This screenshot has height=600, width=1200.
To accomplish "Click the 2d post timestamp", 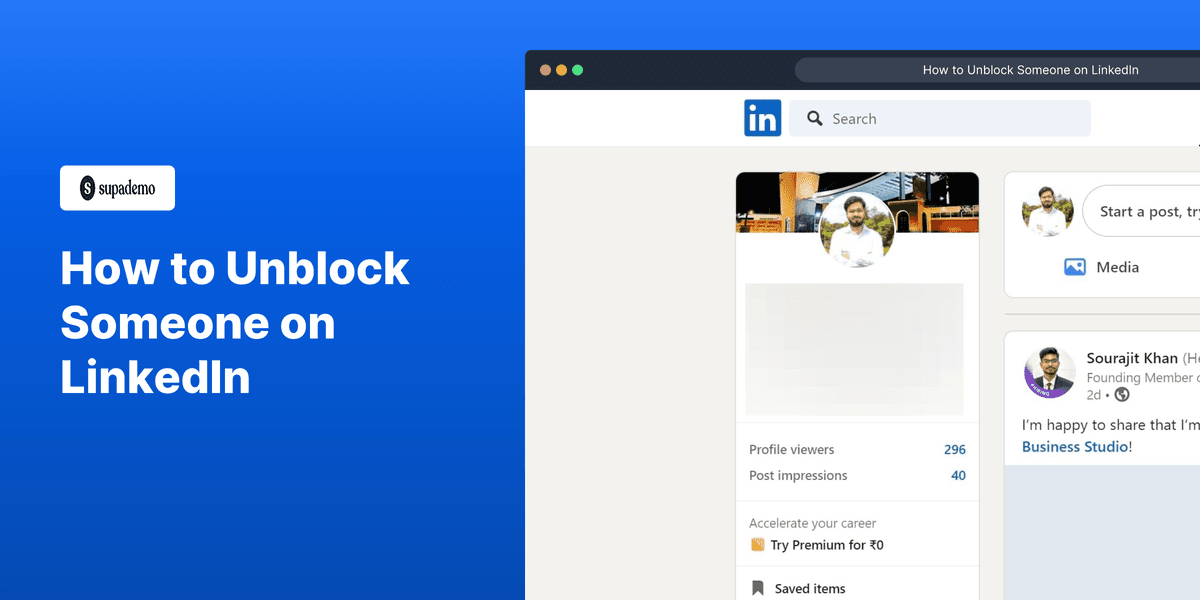I will click(1092, 395).
